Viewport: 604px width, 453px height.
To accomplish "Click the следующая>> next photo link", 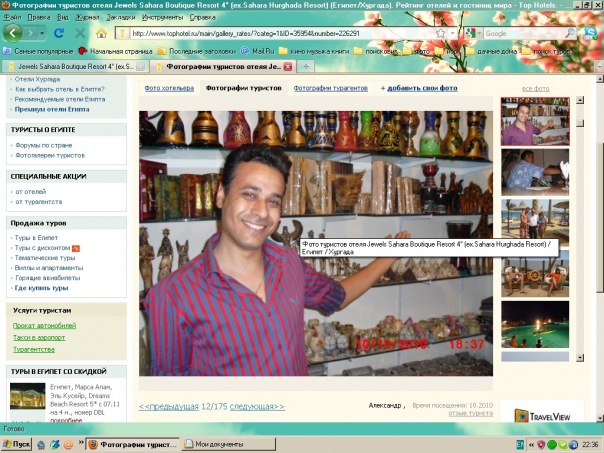I will [x=257, y=406].
